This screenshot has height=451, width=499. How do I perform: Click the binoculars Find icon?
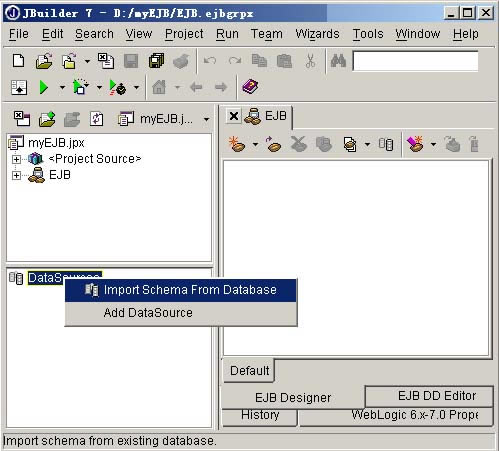click(x=338, y=61)
